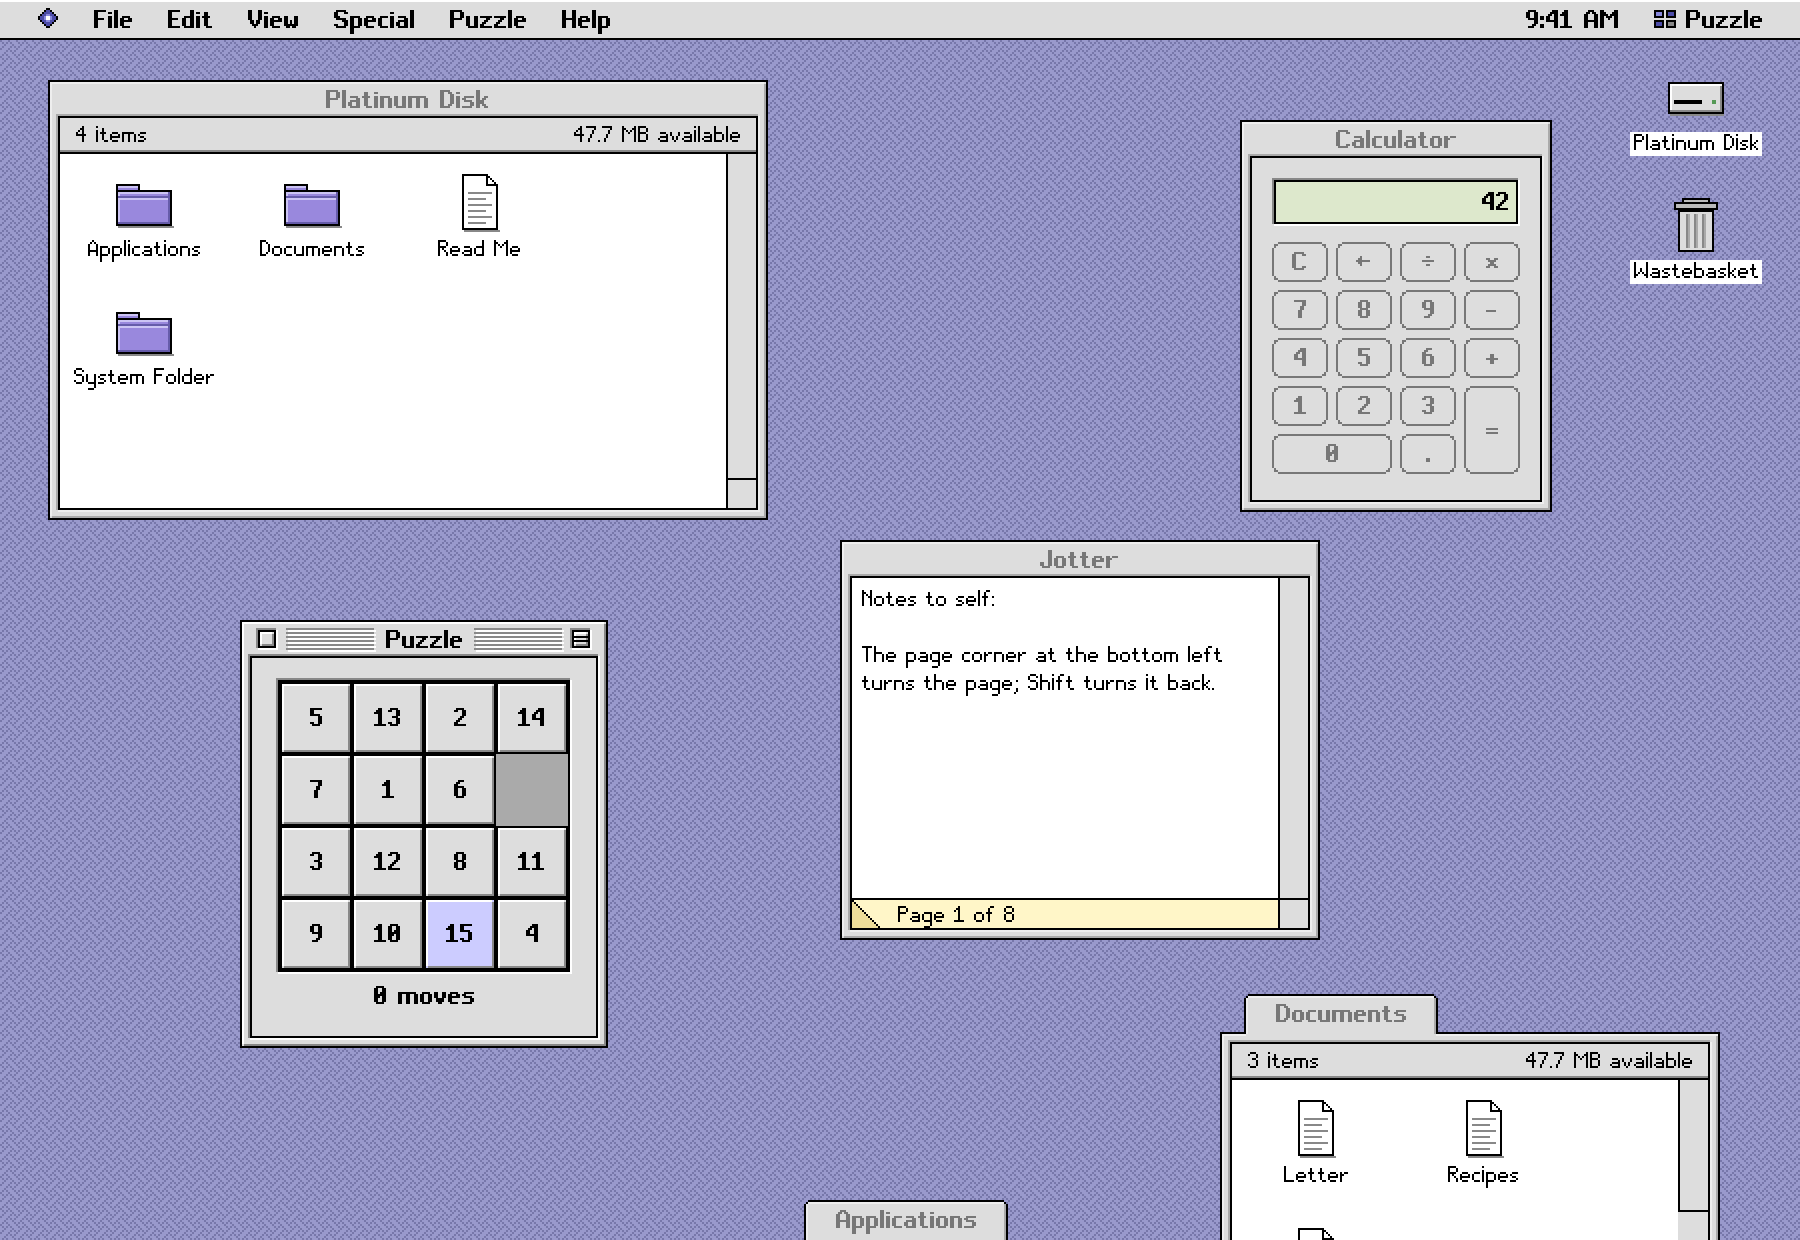
Task: Click calculator digit 0
Action: click(x=1331, y=454)
